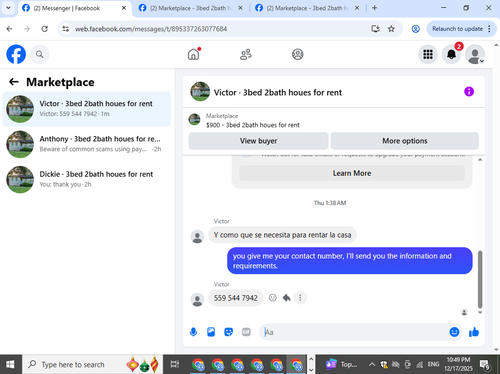
Task: Attach a photo with image icon
Action: [x=211, y=332]
